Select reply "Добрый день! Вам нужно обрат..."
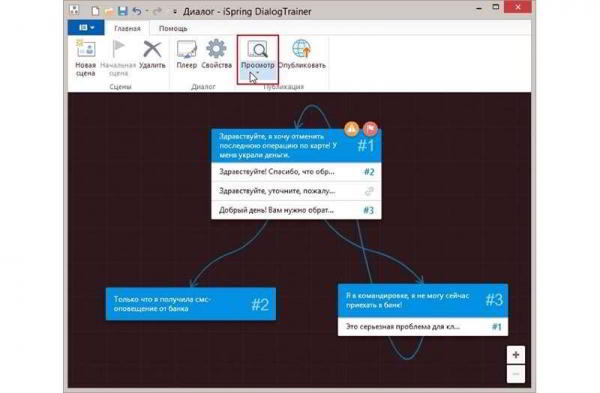The width and height of the screenshot is (600, 393). (296, 210)
